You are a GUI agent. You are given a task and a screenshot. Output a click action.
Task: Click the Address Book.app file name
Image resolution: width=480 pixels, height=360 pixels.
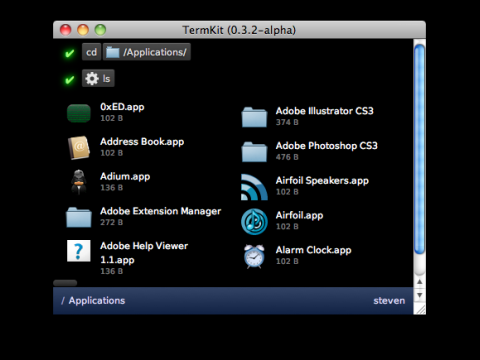142,142
